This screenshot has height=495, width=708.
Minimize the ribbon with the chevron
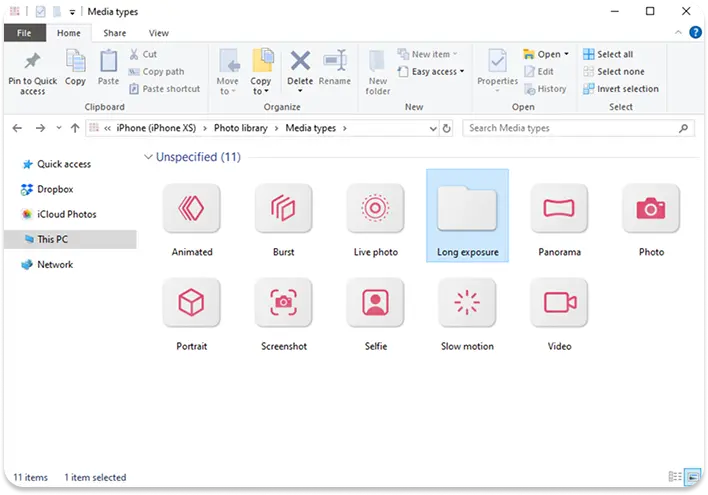click(678, 33)
